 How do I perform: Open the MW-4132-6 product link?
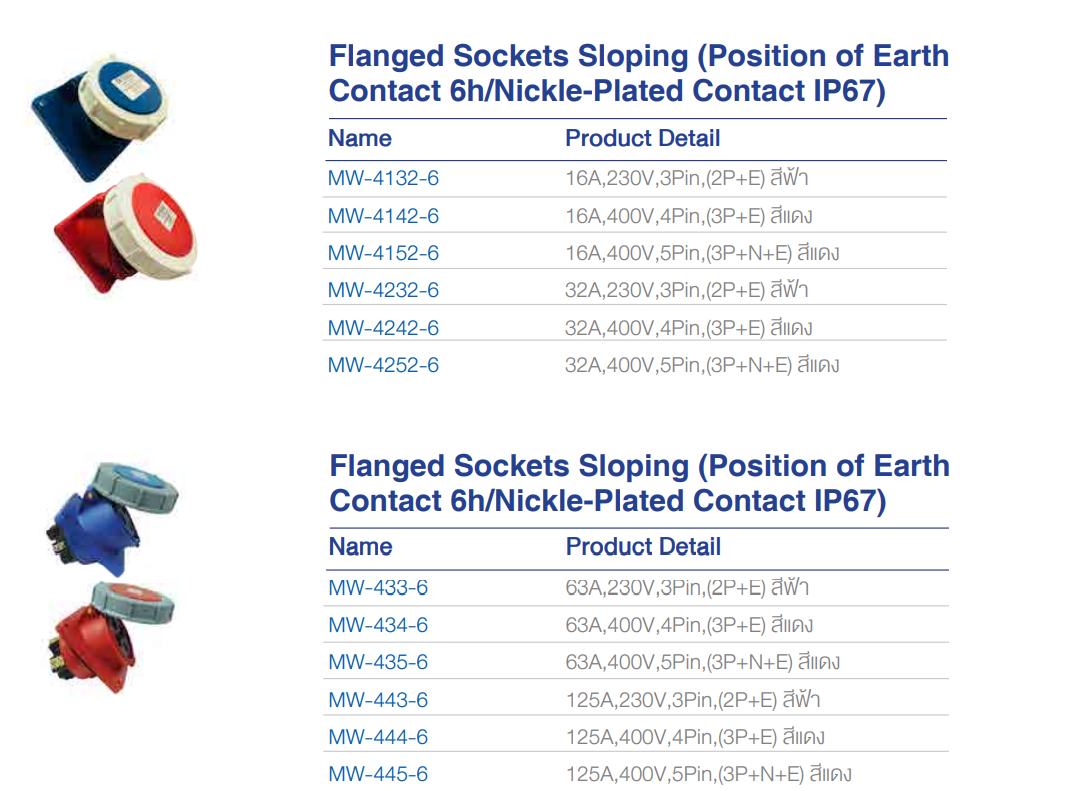pyautogui.click(x=383, y=179)
